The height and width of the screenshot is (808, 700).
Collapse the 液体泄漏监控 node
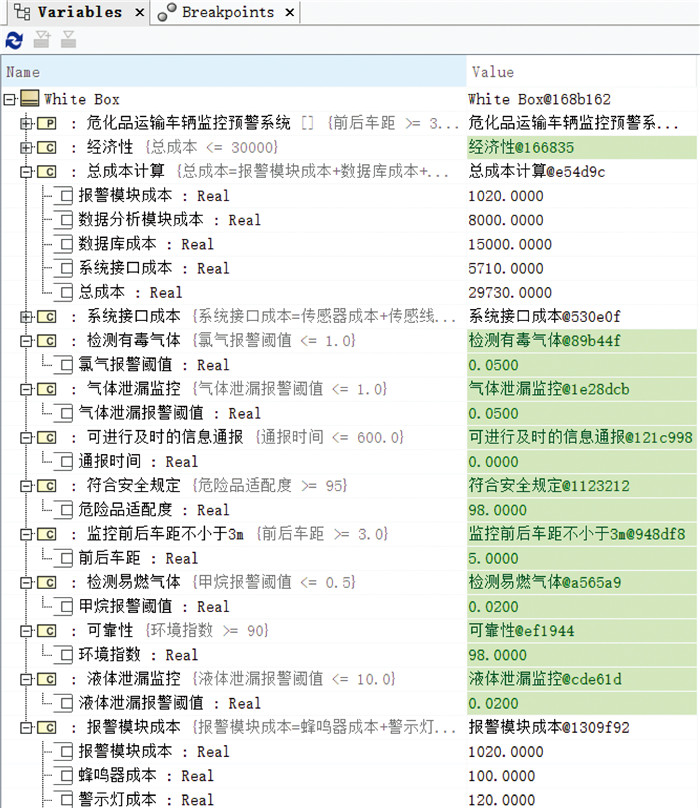coord(26,679)
